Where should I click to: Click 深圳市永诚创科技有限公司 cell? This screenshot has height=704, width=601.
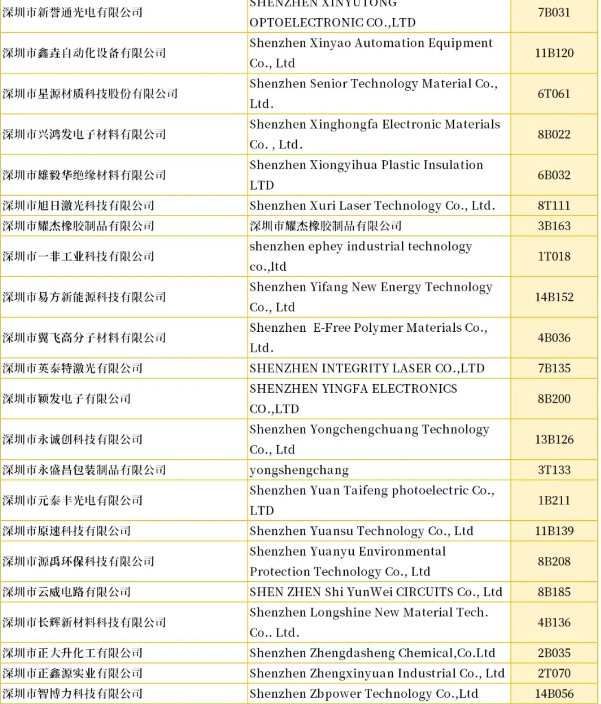tap(72, 439)
